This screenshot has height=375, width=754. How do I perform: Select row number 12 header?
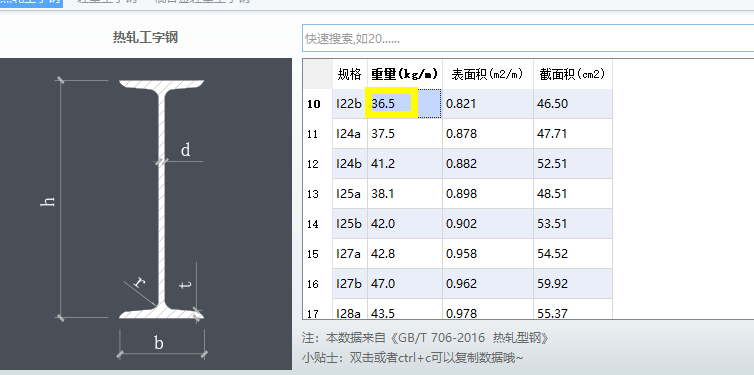(317, 164)
